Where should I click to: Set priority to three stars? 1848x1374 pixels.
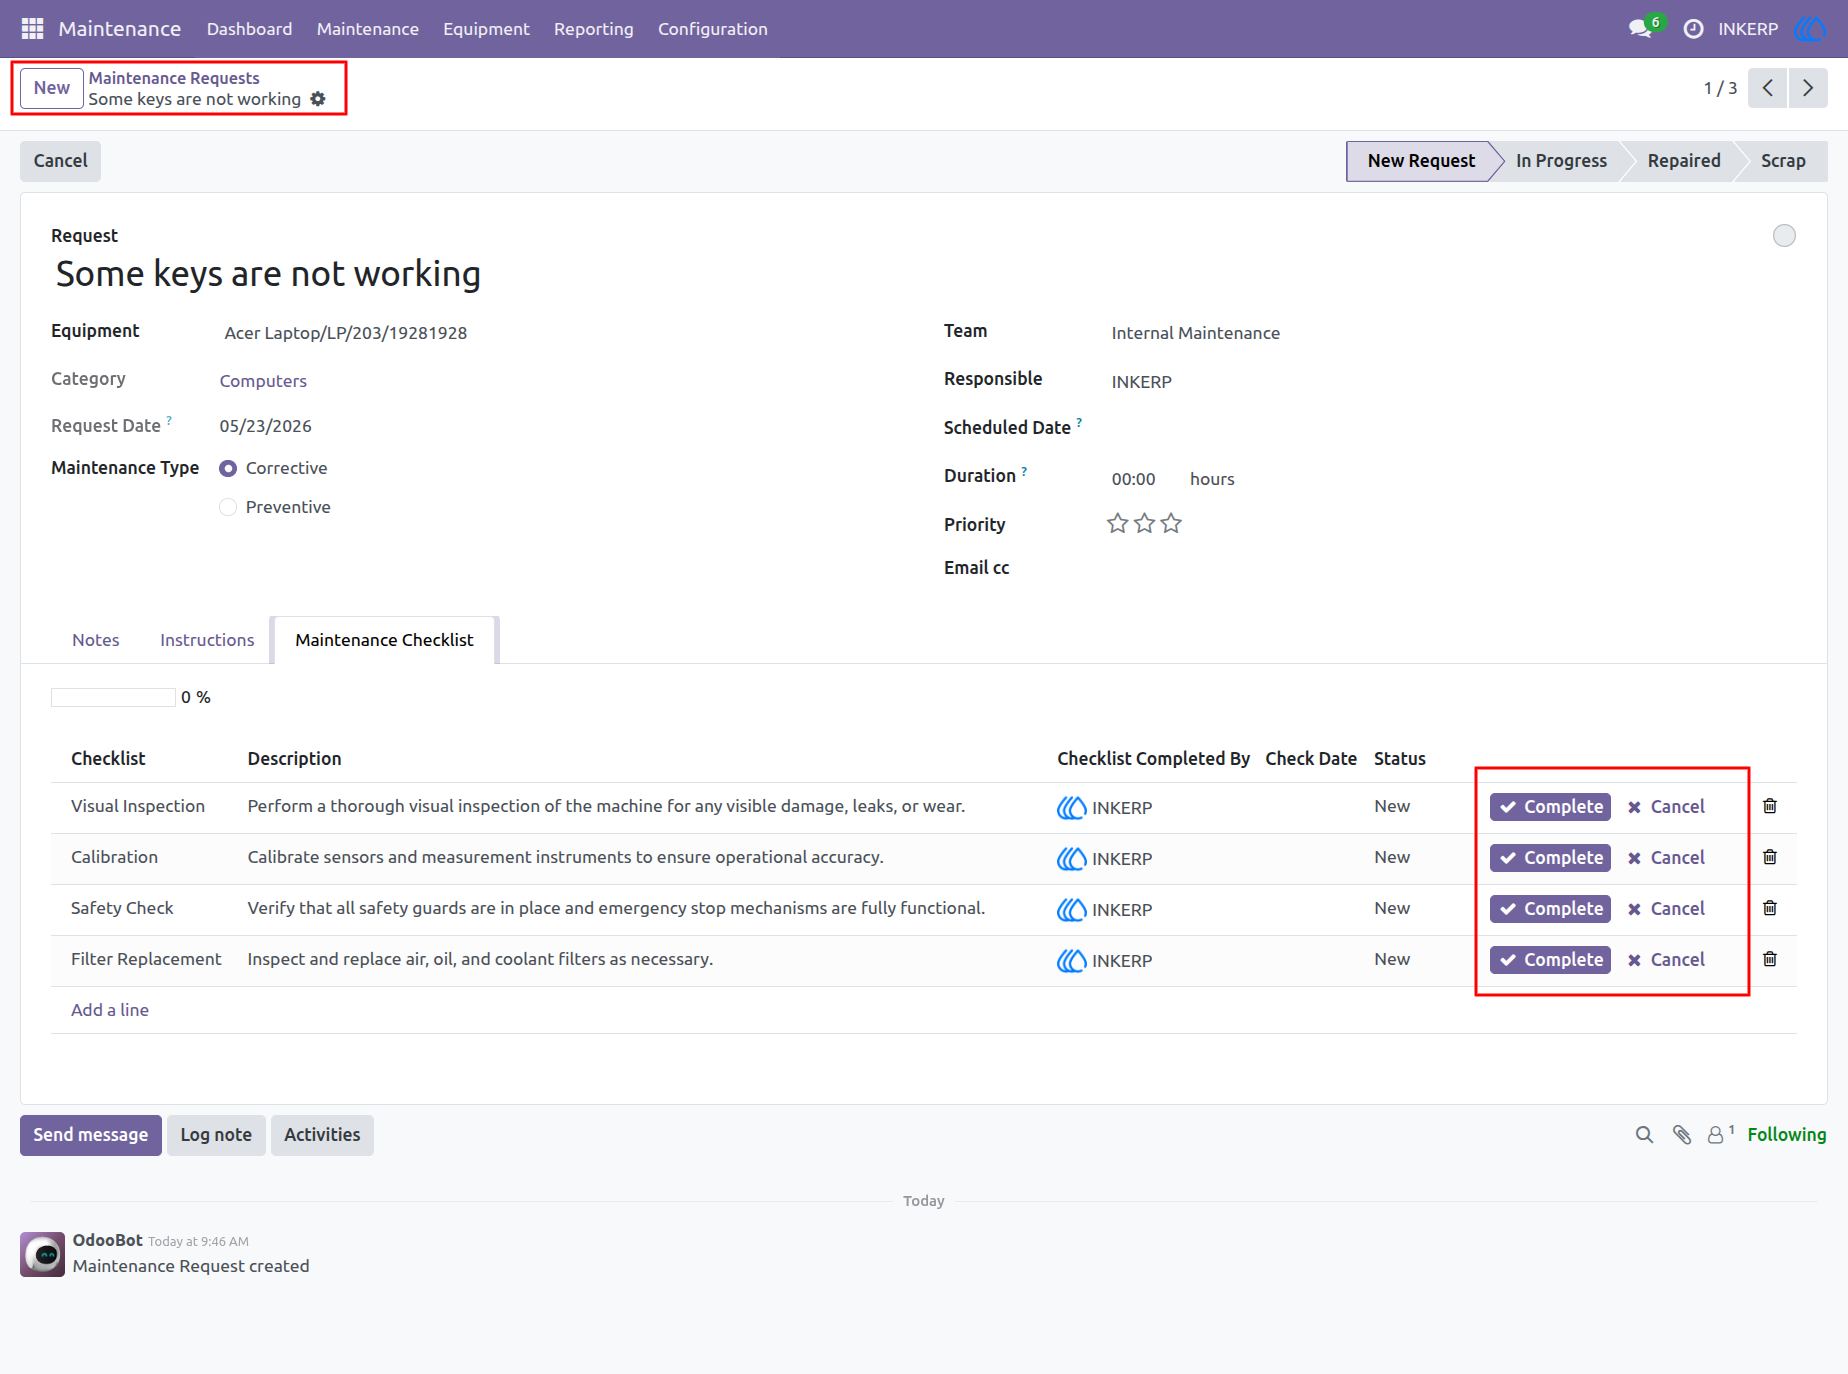point(1171,523)
